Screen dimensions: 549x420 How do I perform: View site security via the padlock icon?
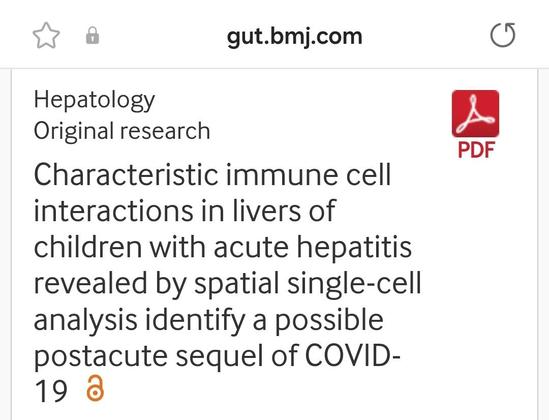[x=92, y=35]
